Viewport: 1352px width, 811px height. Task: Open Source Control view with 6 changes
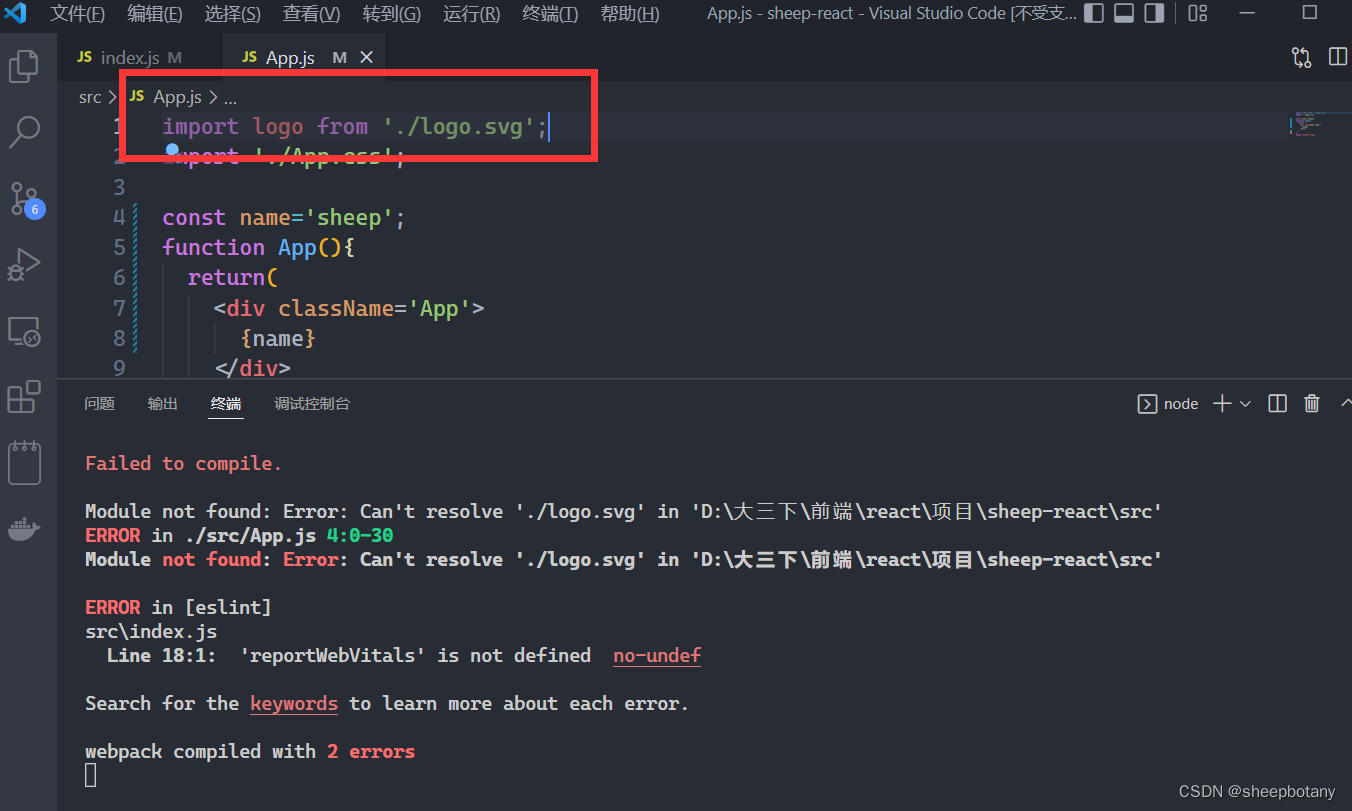tap(26, 199)
